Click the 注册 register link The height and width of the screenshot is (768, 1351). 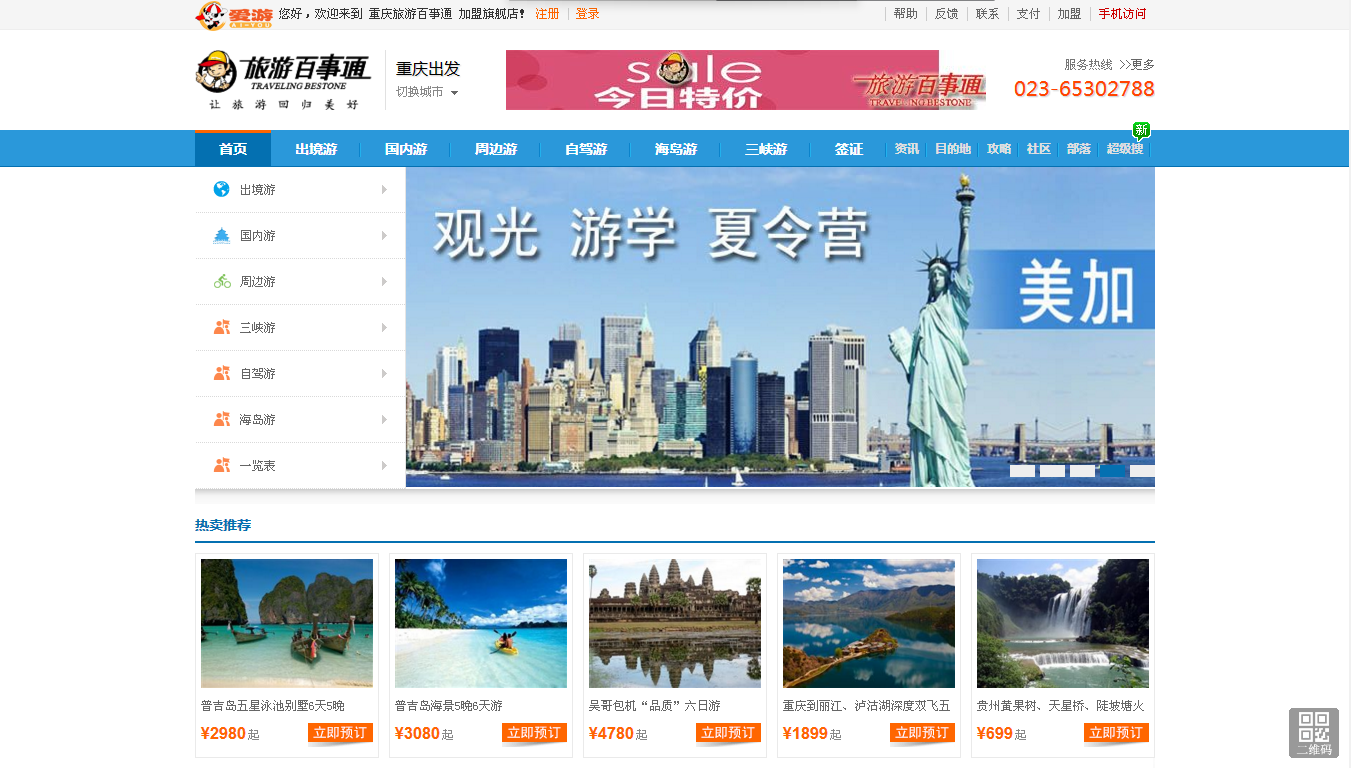(x=547, y=14)
